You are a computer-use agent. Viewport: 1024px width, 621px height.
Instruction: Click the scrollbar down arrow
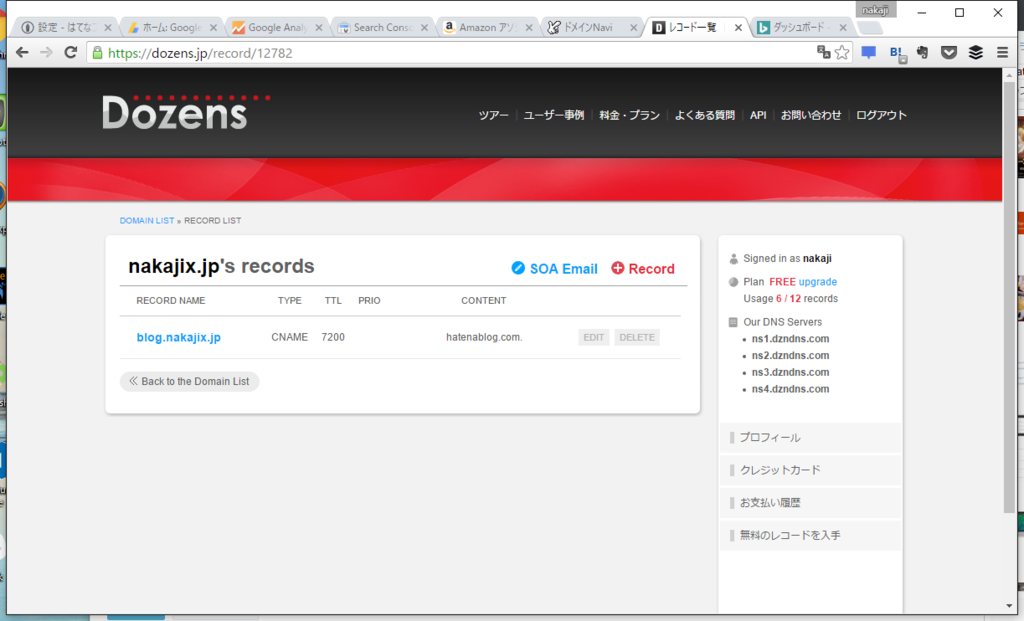click(1009, 606)
